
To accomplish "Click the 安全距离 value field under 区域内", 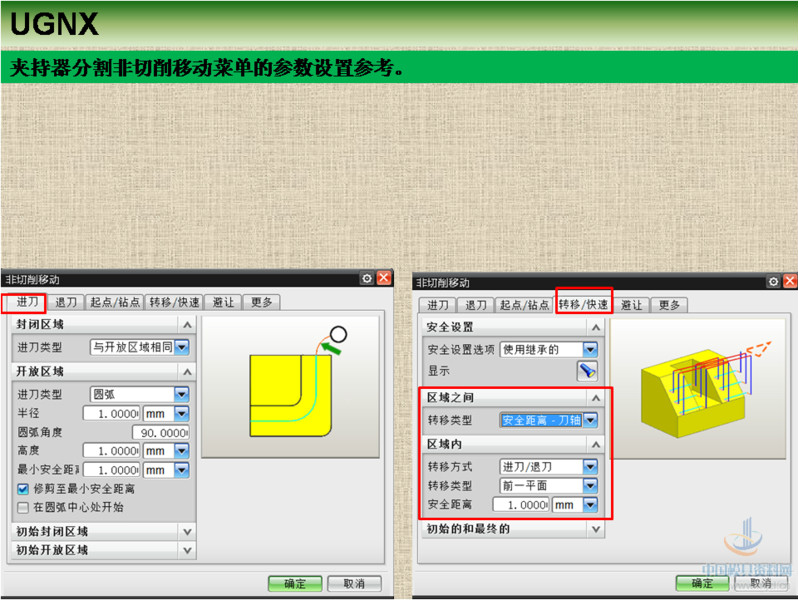I will pos(523,505).
